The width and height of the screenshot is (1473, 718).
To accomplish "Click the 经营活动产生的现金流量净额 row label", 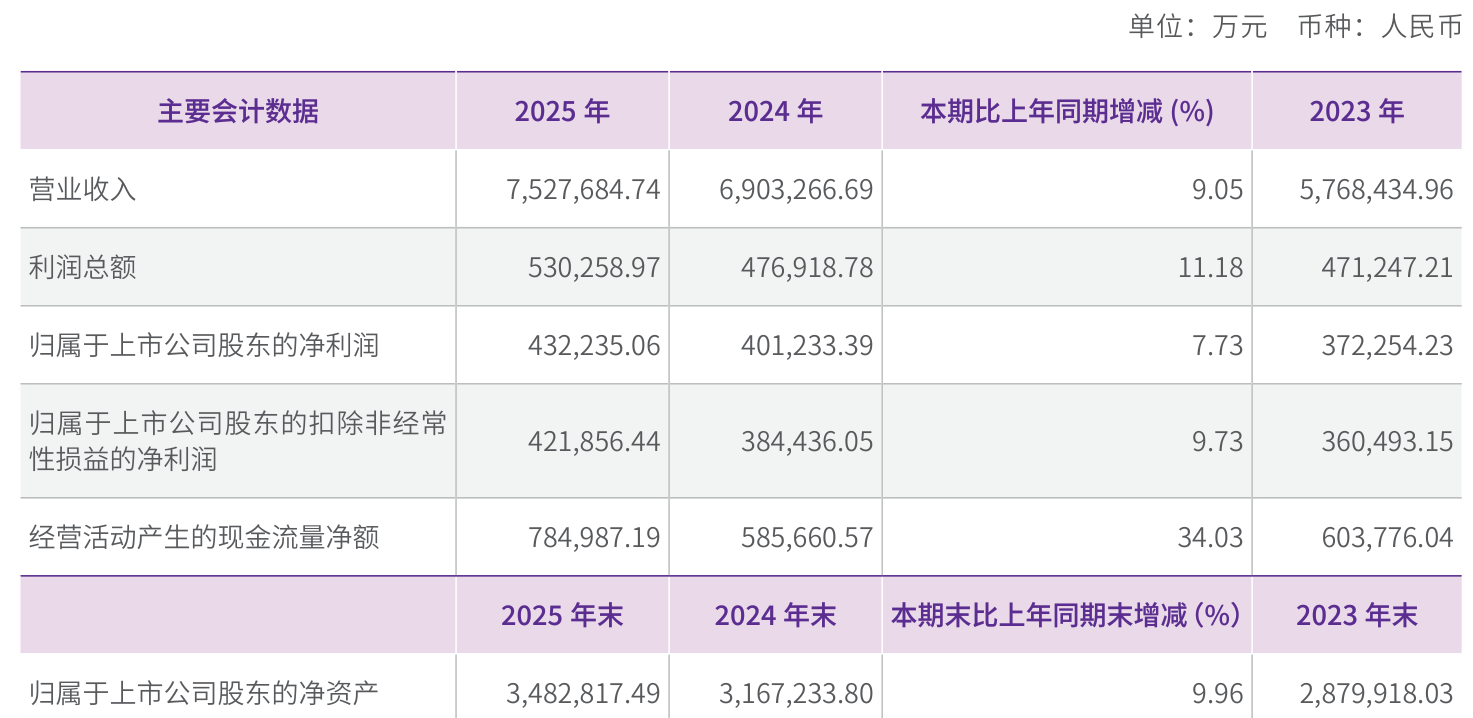I will point(204,538).
